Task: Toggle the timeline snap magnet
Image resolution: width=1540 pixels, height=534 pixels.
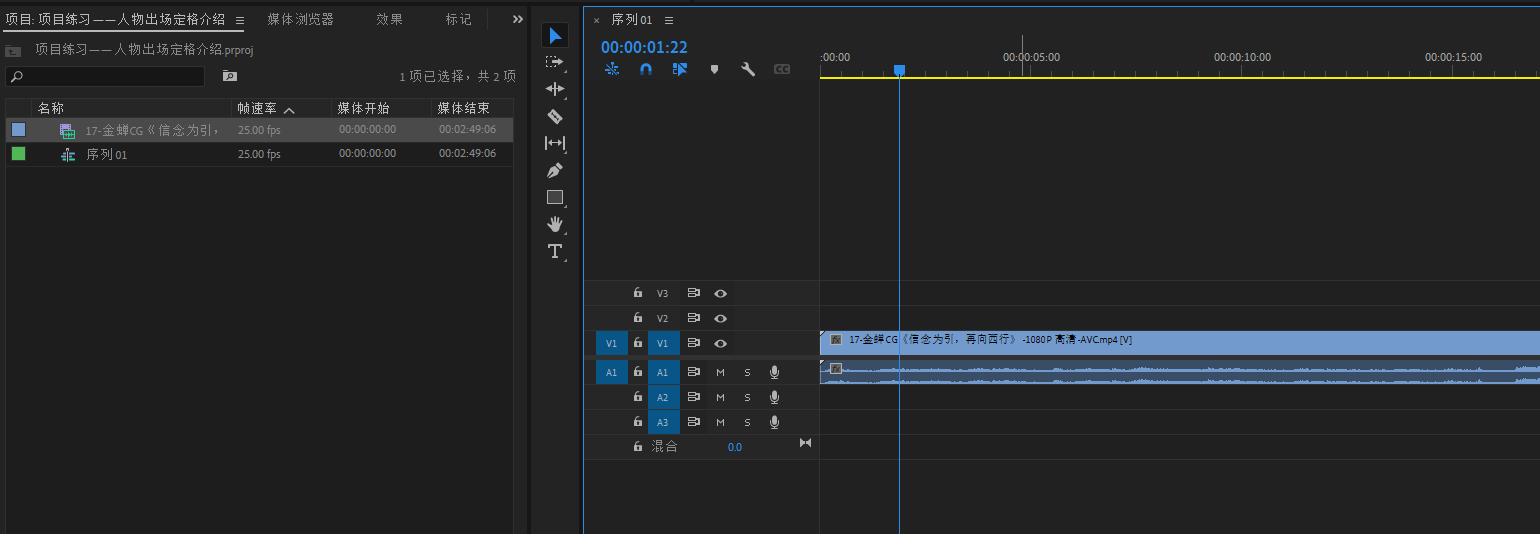Action: click(x=646, y=69)
